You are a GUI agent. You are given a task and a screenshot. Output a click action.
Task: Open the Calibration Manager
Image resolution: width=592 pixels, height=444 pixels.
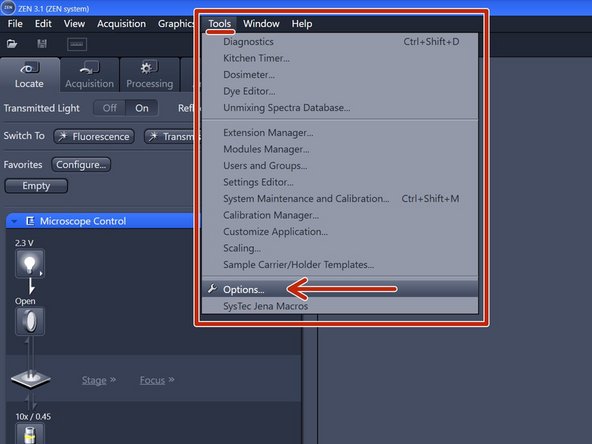(340, 215)
